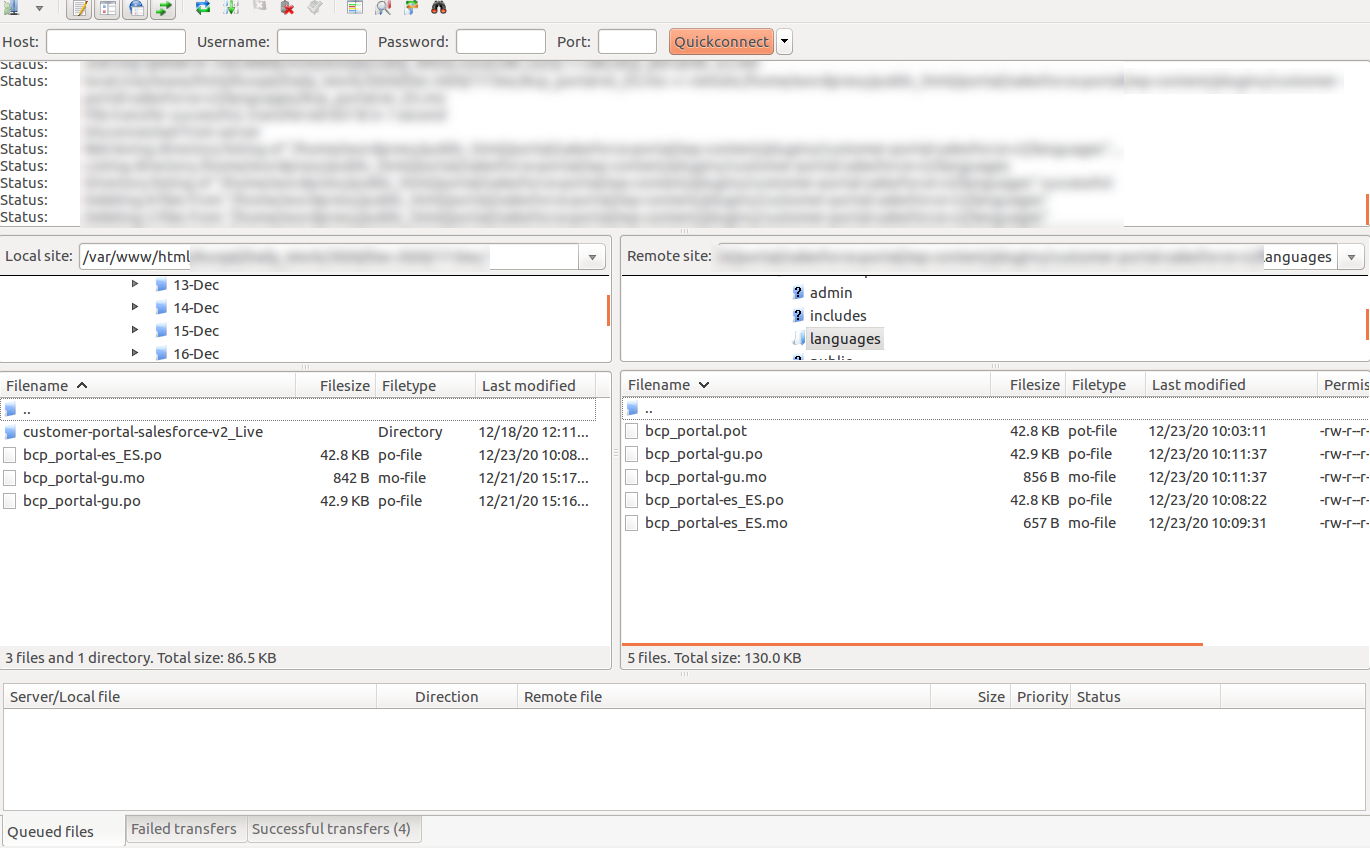This screenshot has height=848, width=1370.
Task: Toggle synchronized browsing icon
Action: point(411,8)
